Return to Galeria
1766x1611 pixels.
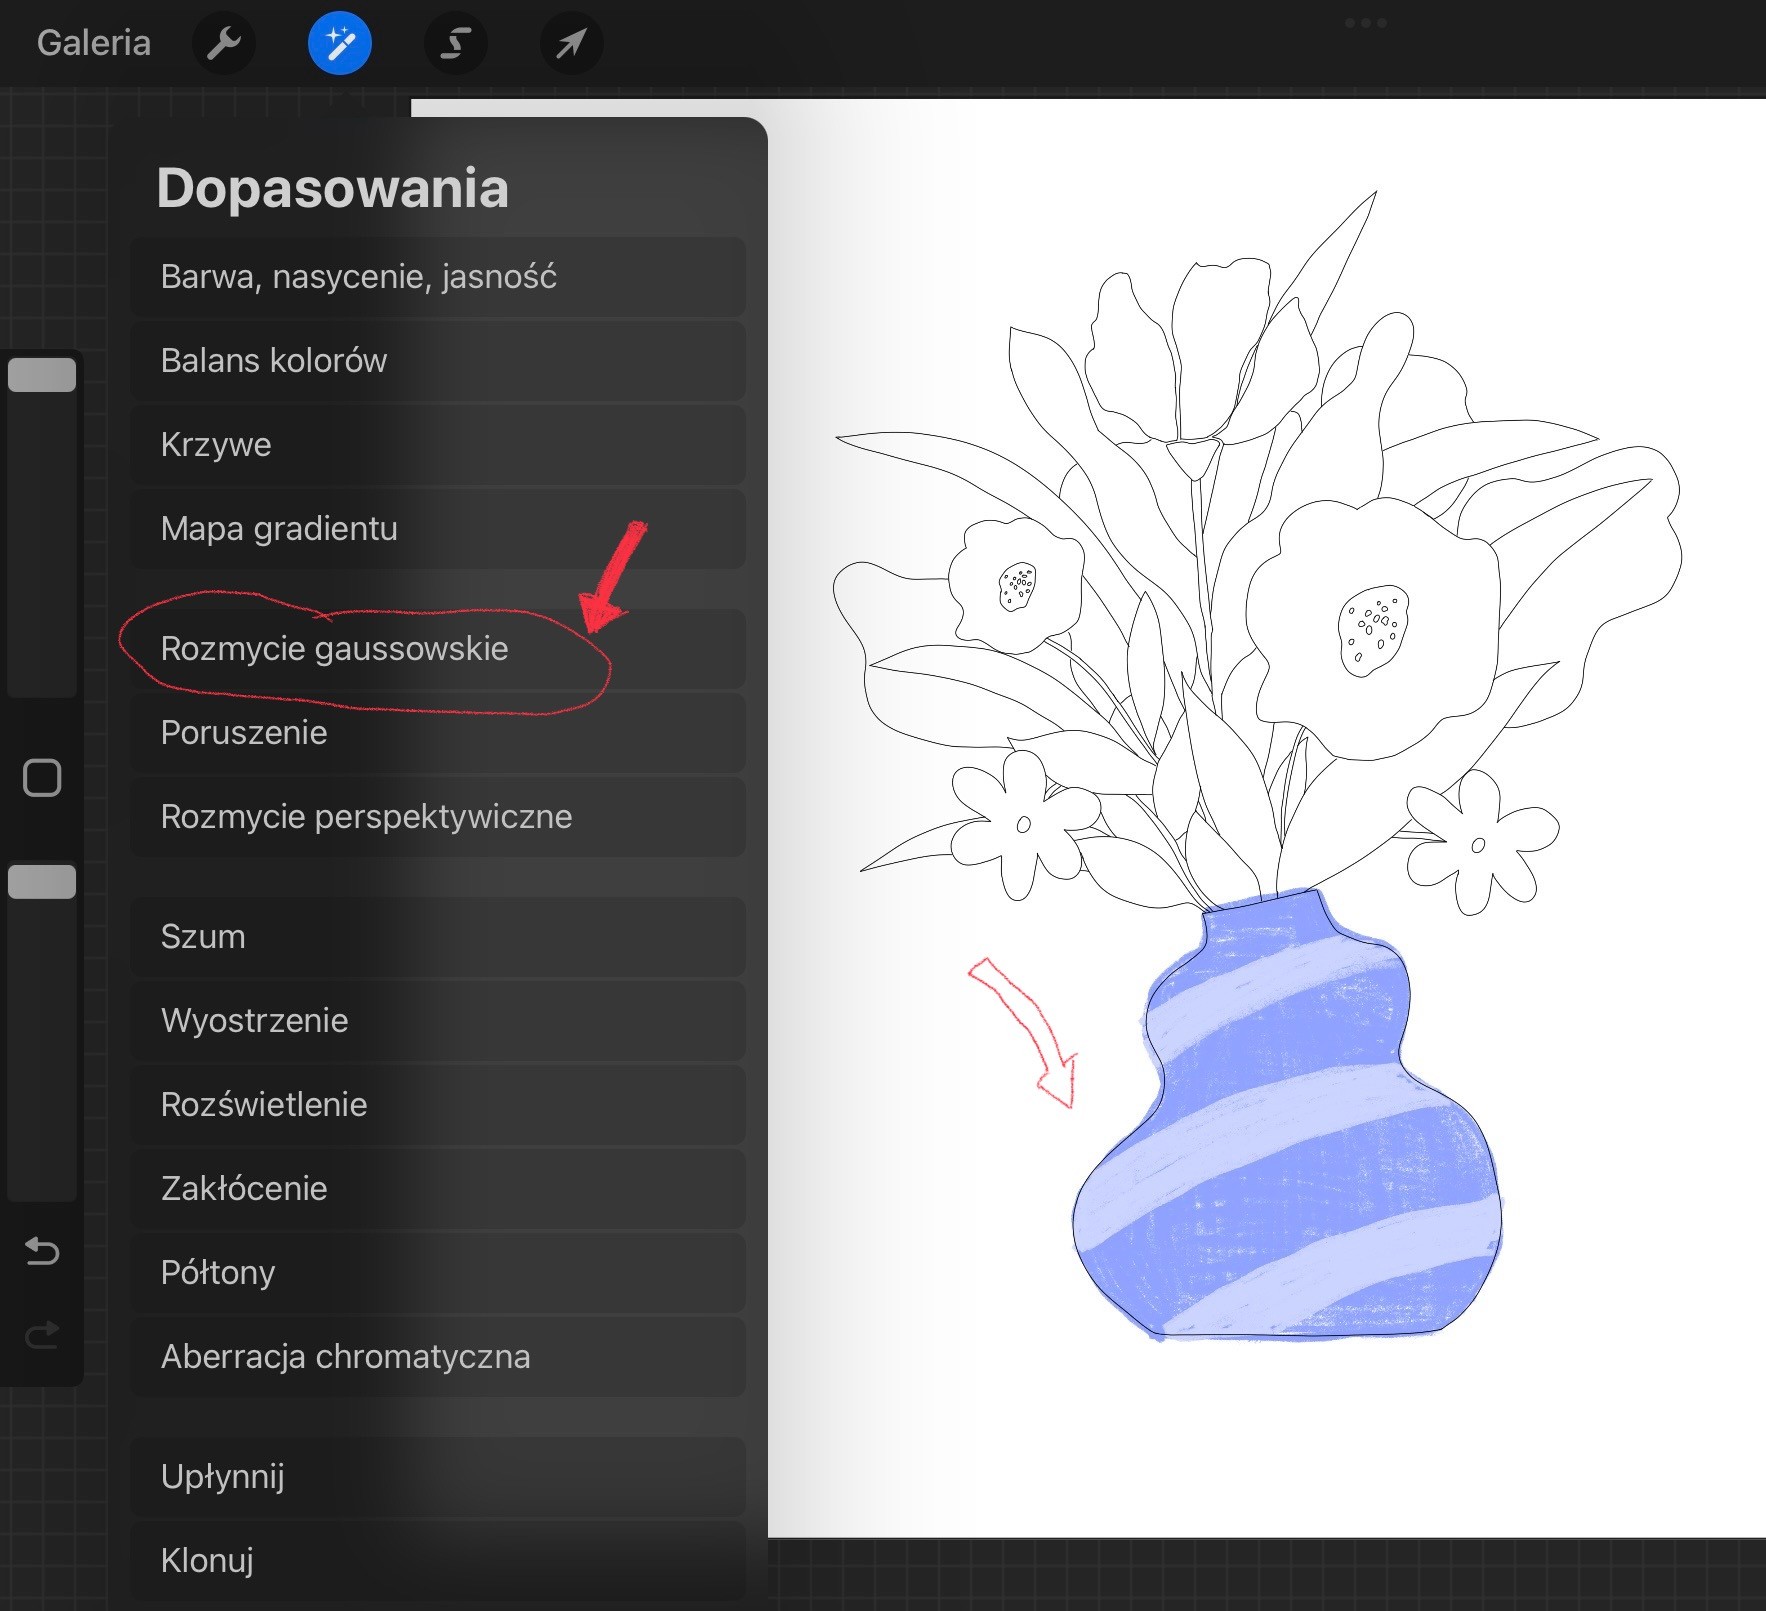click(94, 43)
